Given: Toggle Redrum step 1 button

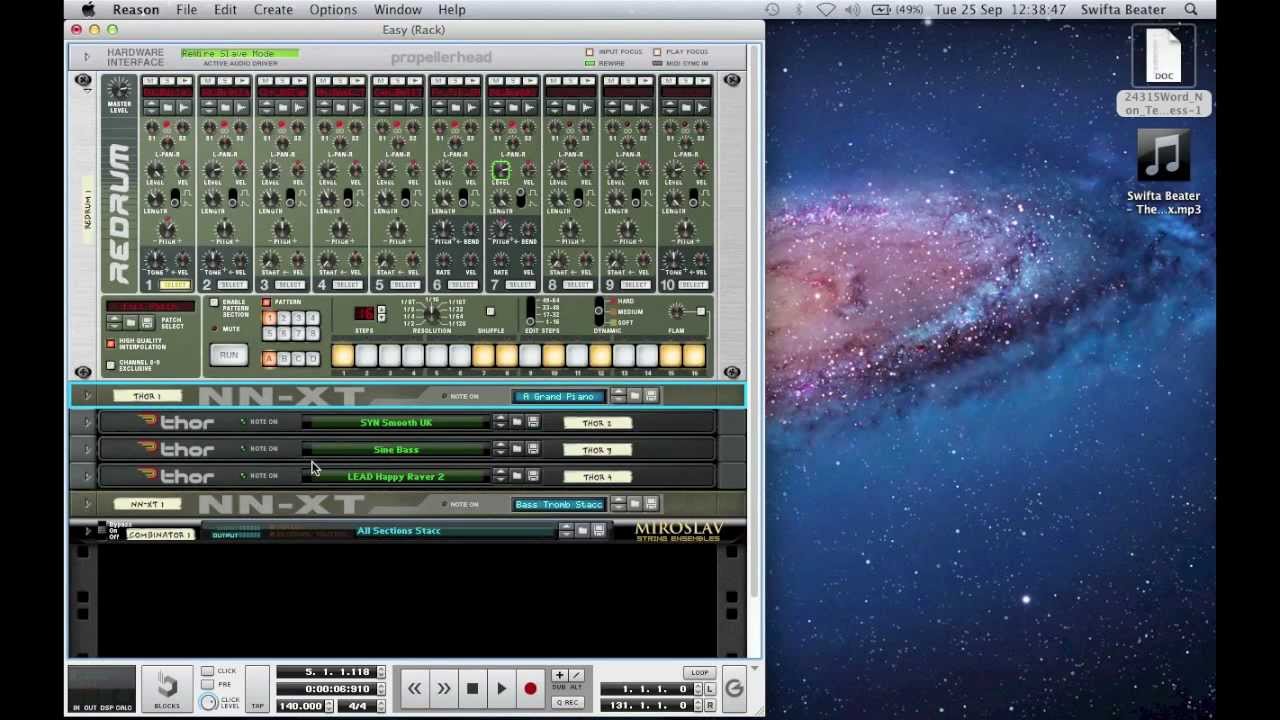Looking at the screenshot, I should click(342, 355).
